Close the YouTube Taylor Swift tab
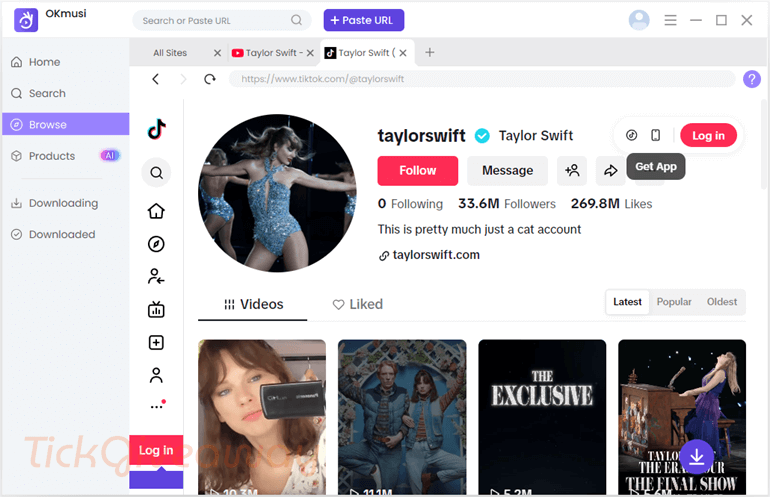770x497 pixels. tap(310, 53)
